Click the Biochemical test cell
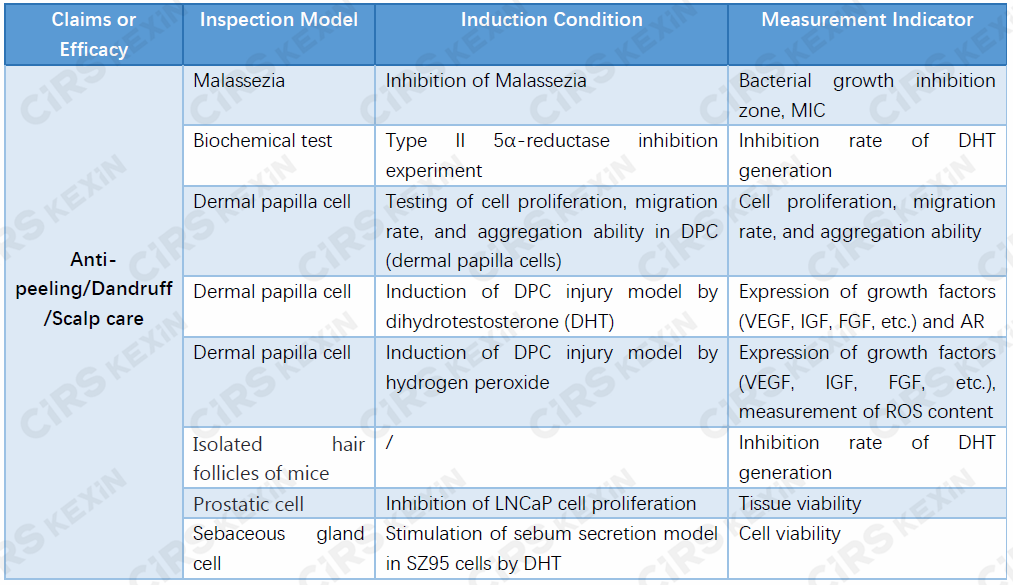 click(279, 155)
